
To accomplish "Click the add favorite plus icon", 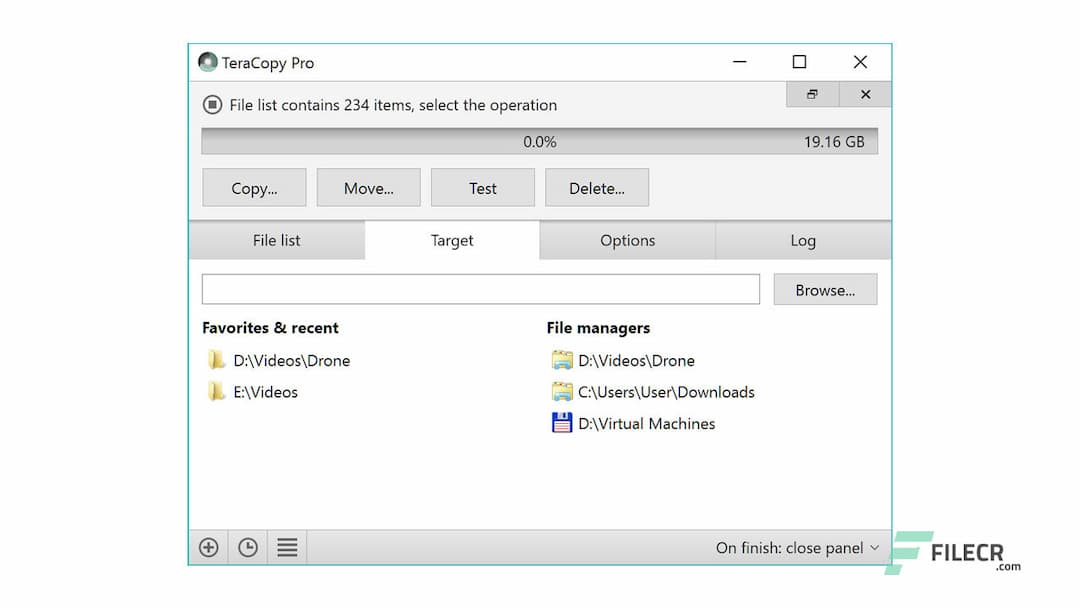I will point(208,547).
